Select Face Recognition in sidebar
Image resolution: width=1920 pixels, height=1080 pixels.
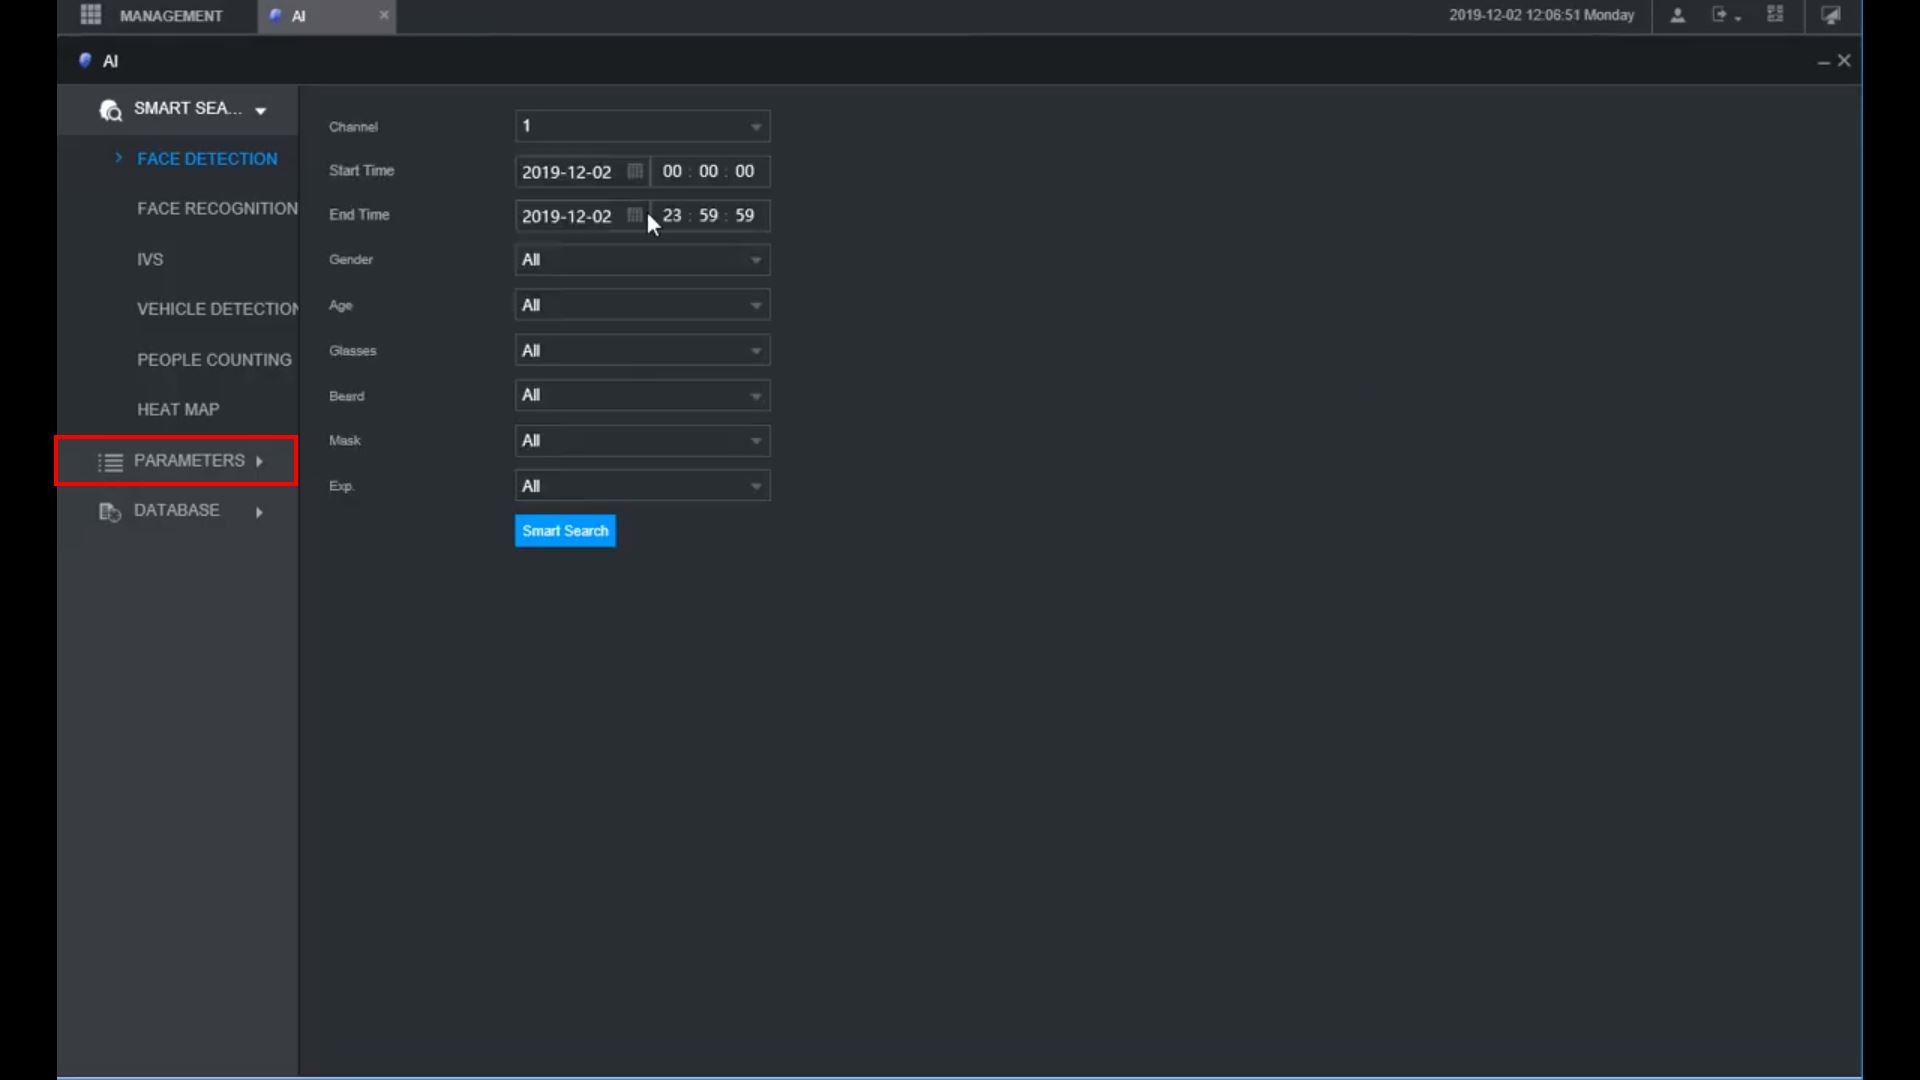tap(217, 209)
